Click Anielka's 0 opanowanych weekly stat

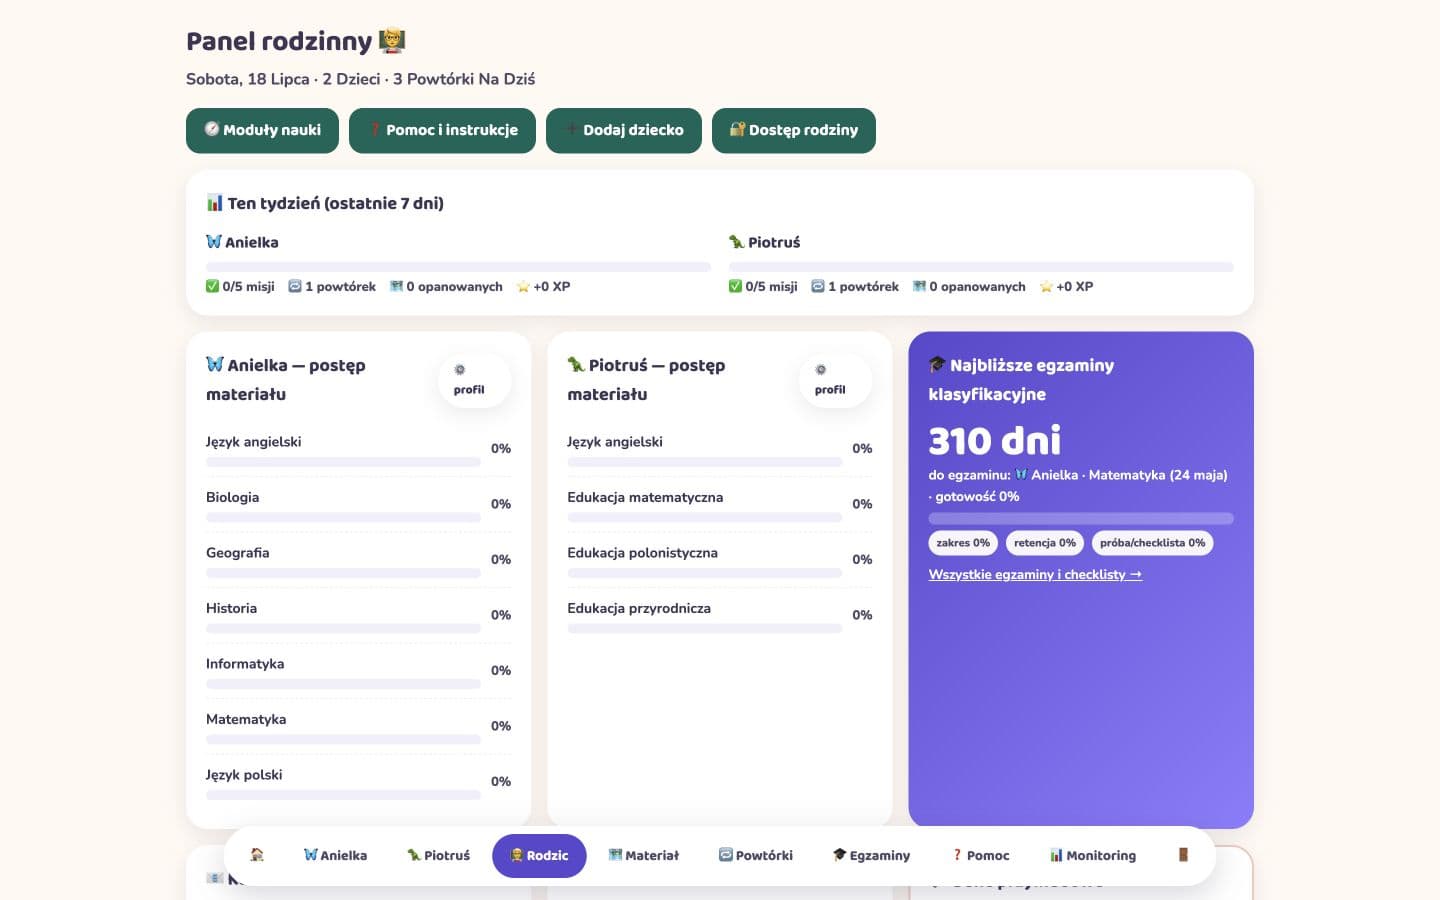pos(446,286)
